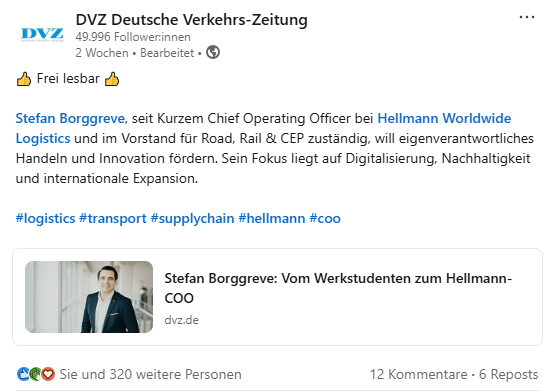View list of 320 weitere Personen reactions

(150, 374)
